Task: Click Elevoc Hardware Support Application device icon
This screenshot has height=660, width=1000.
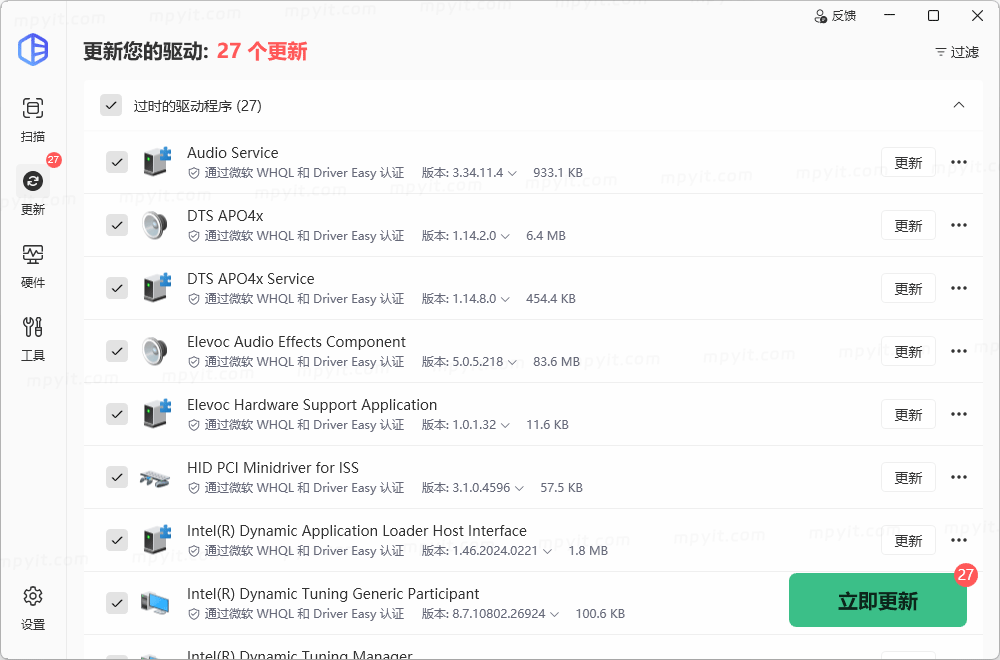Action: coord(157,414)
